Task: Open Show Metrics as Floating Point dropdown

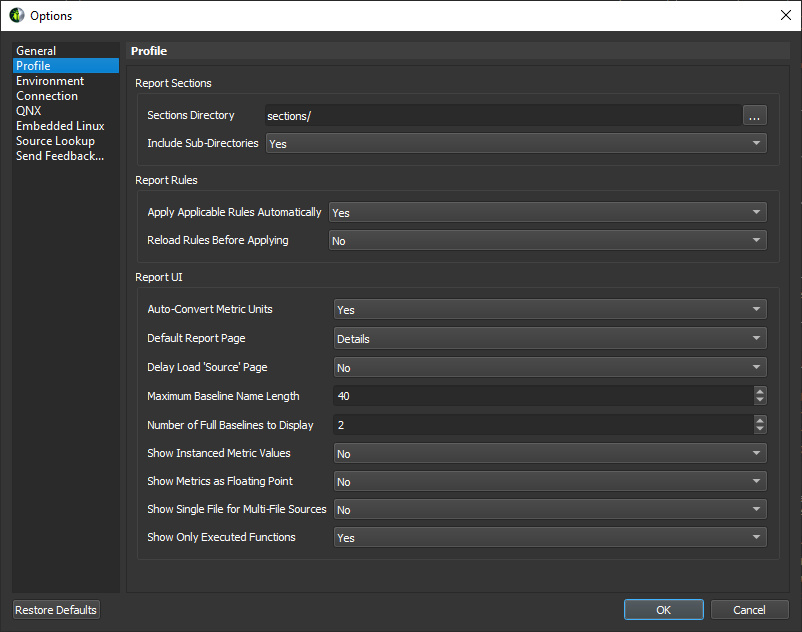Action: 549,482
